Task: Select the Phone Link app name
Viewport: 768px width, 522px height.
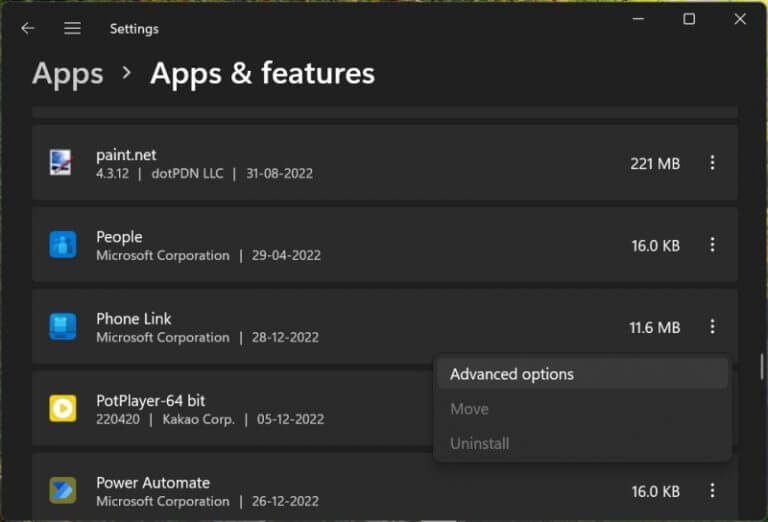Action: 134,319
